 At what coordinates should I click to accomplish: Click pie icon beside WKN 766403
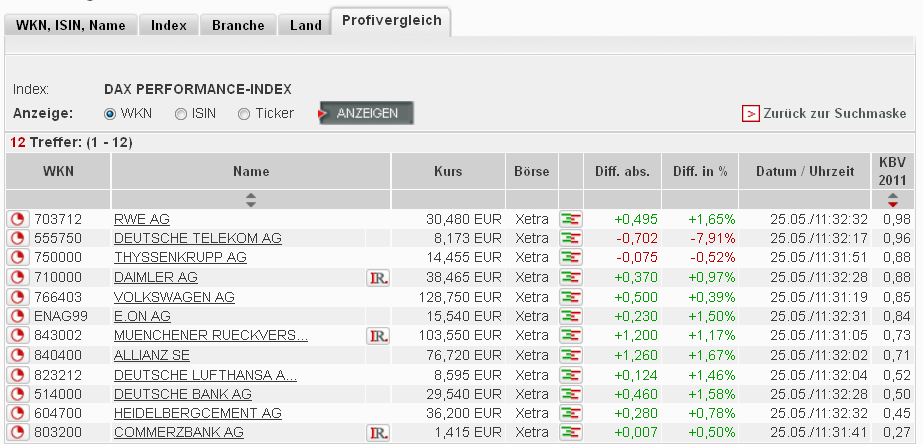coord(18,297)
